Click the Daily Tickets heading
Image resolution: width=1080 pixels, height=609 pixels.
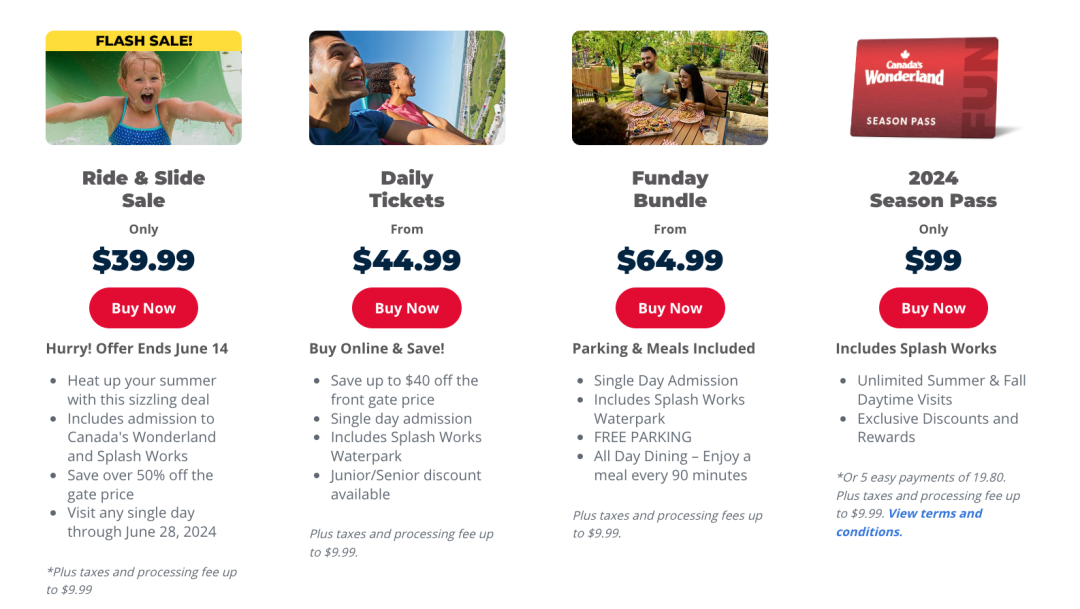[406, 189]
